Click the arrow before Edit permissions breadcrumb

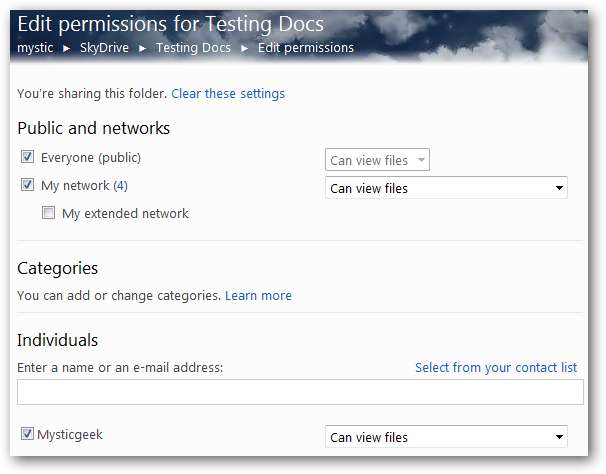[245, 48]
